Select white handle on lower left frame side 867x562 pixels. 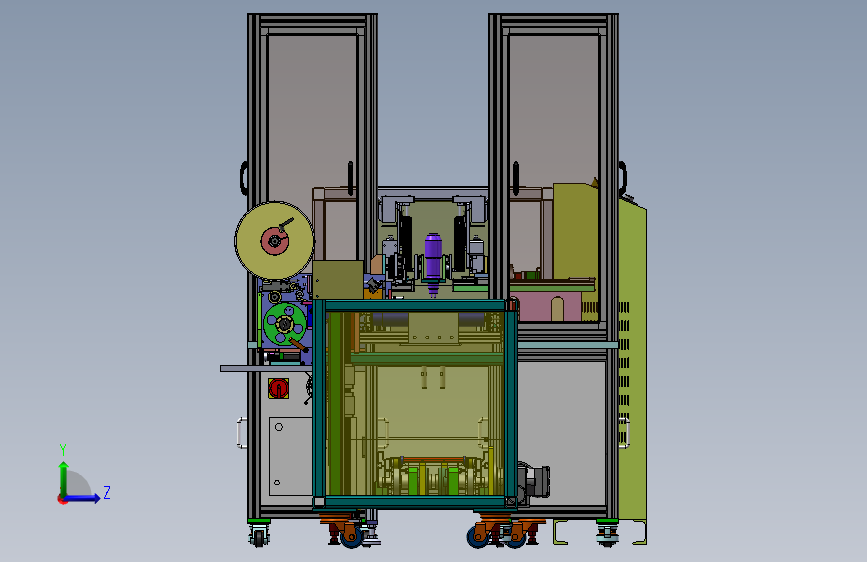point(242,433)
